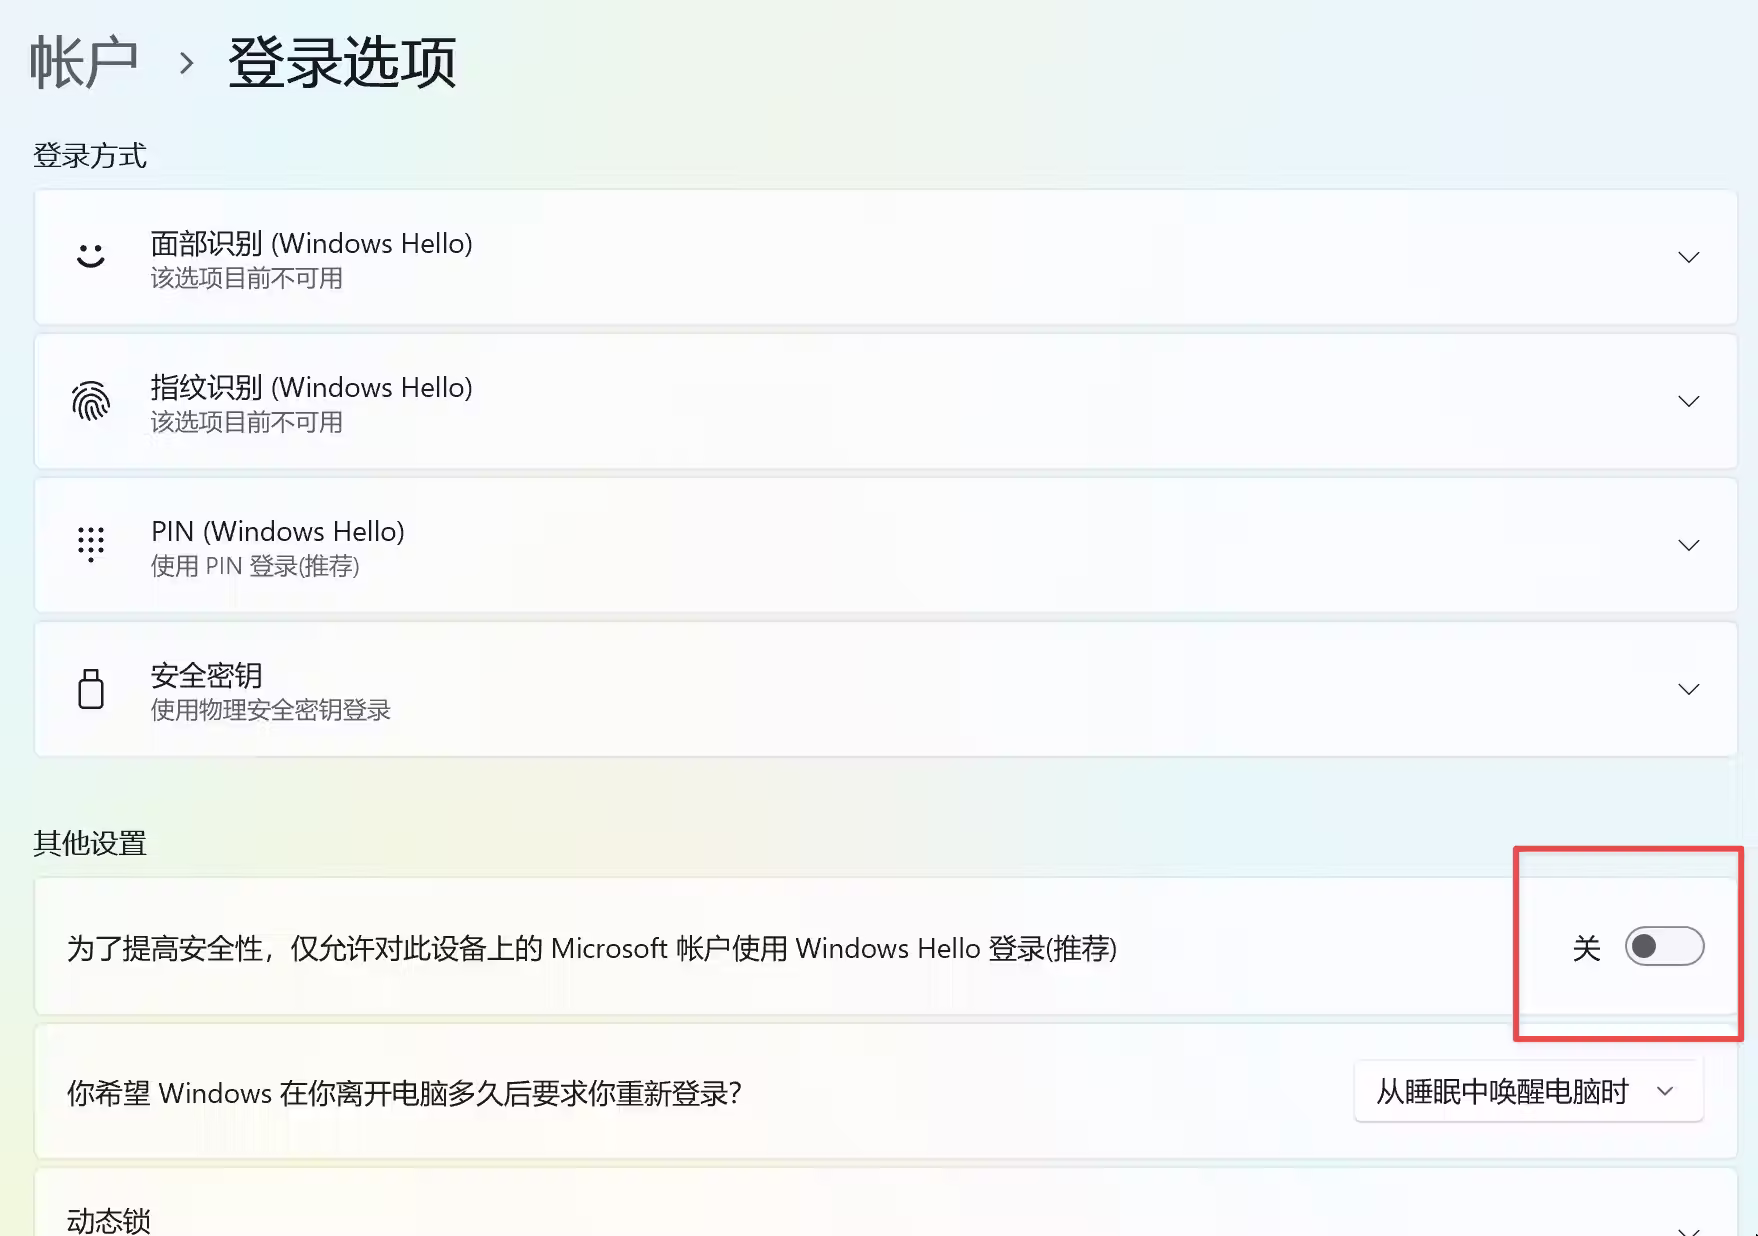Enable the Windows Hello-only sign-in toggle
The width and height of the screenshot is (1758, 1236).
pos(1664,946)
